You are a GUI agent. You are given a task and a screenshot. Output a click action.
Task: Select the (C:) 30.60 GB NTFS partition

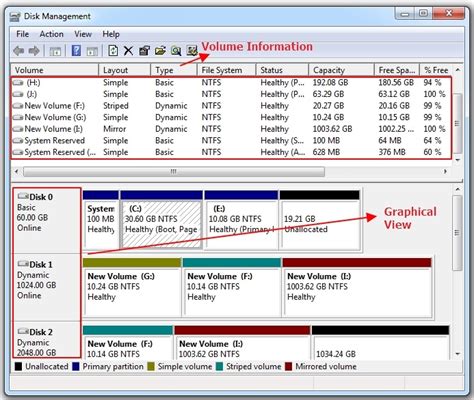[x=162, y=220]
